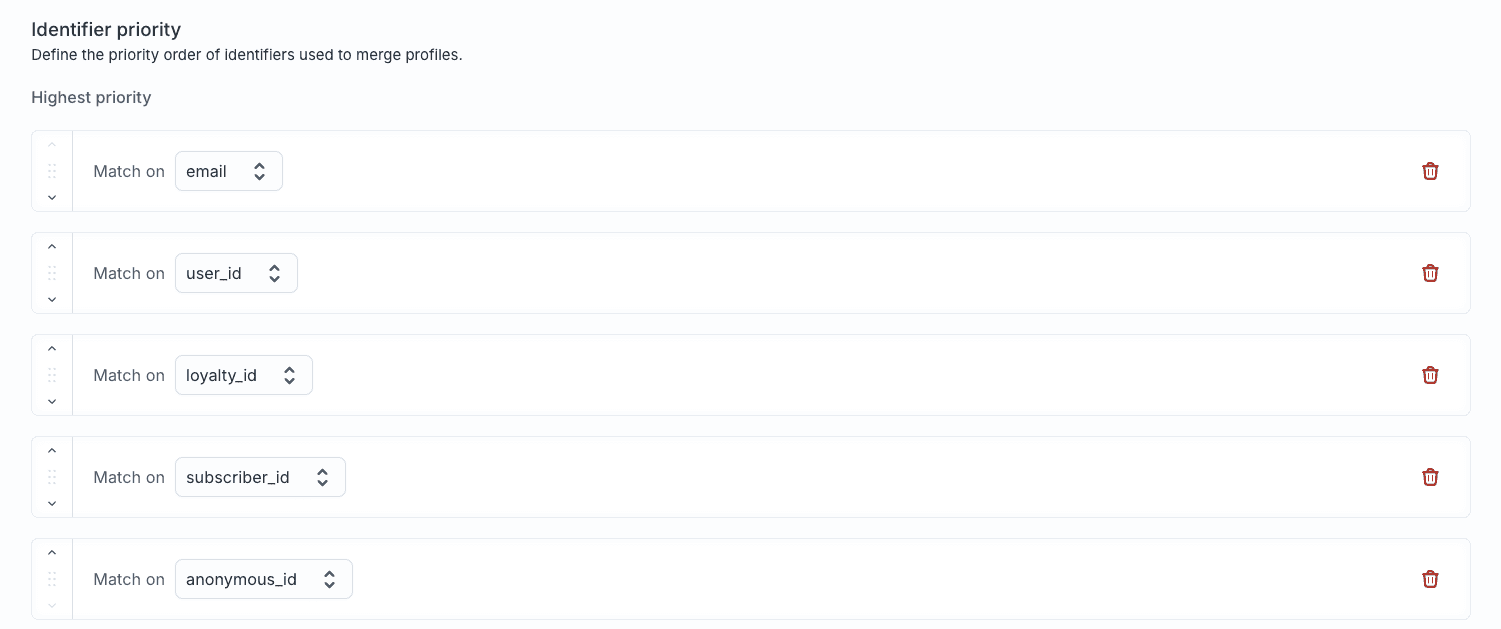Delete the email identifier row
1501x629 pixels.
pos(1430,171)
